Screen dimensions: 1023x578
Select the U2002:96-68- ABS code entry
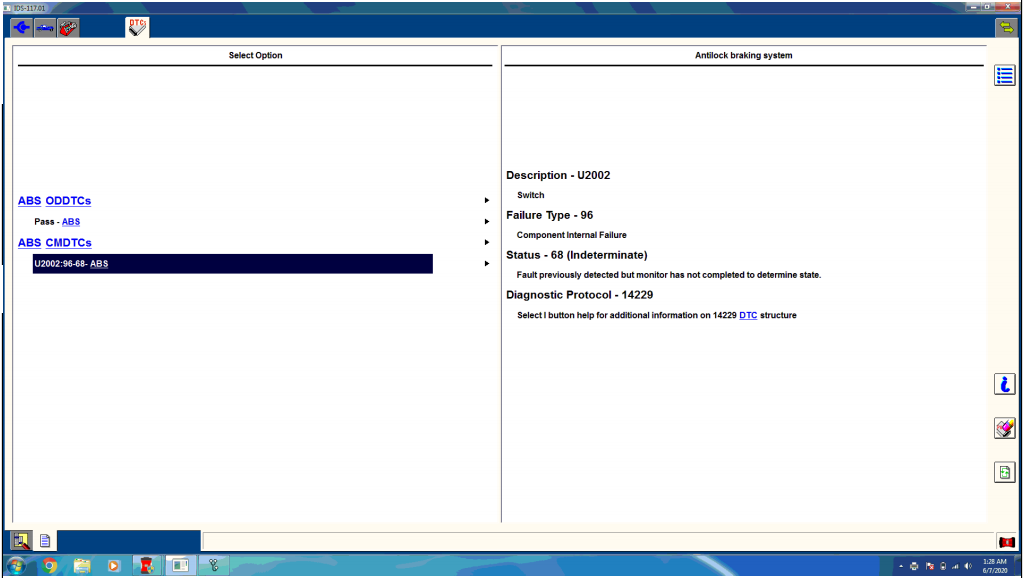(x=232, y=264)
